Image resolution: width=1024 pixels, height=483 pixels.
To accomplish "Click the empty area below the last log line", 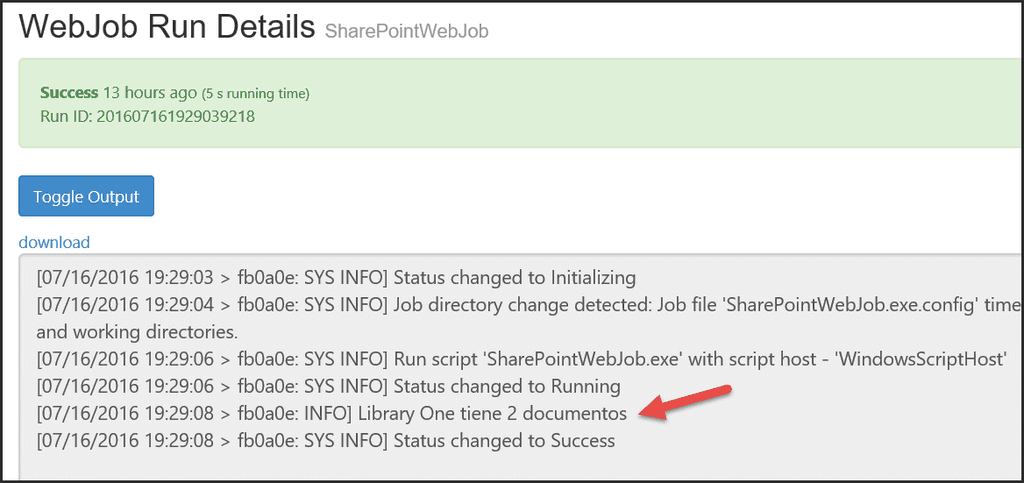I will click(x=500, y=465).
